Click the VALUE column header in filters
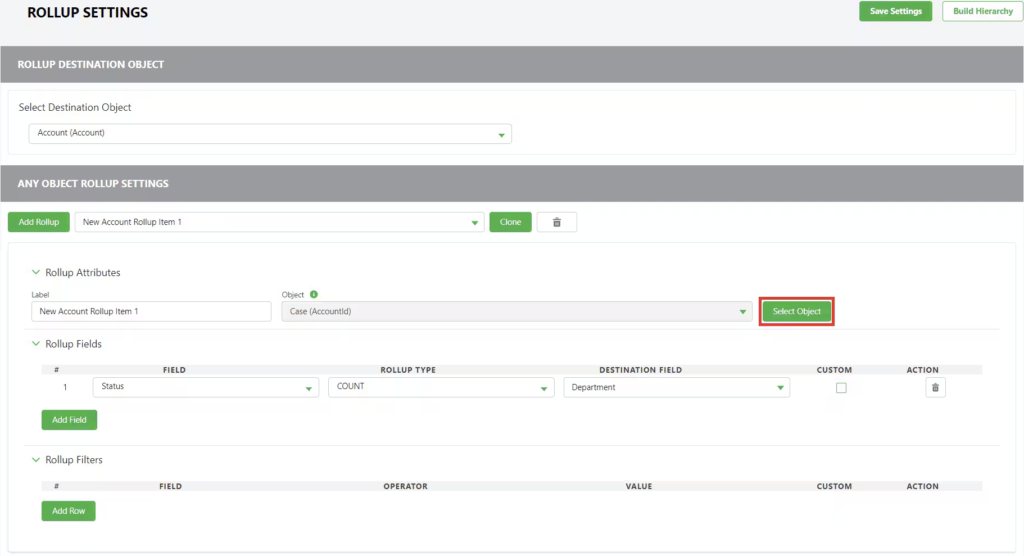 pyautogui.click(x=639, y=486)
